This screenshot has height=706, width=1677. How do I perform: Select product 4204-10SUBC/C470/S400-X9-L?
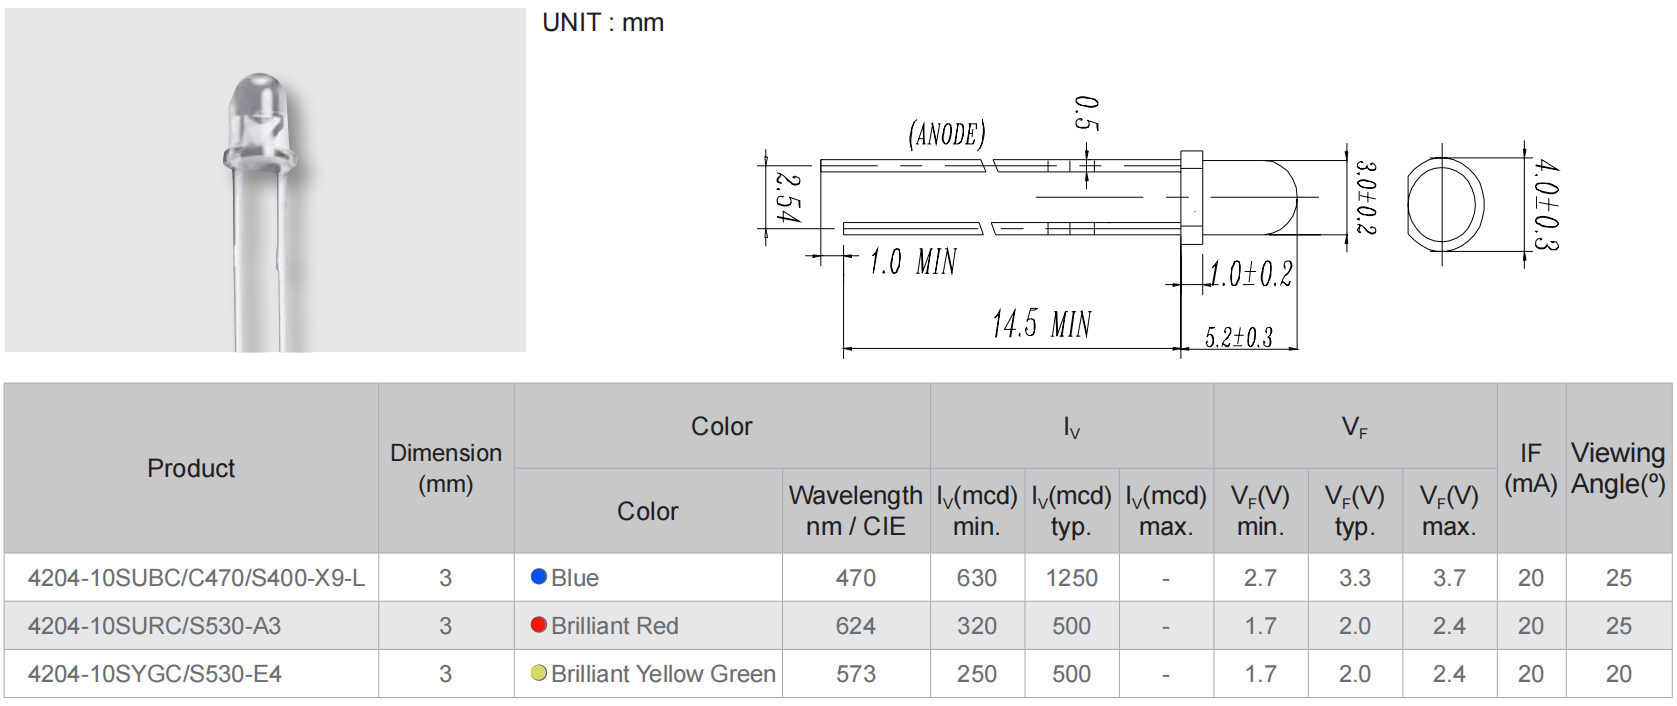pyautogui.click(x=196, y=578)
